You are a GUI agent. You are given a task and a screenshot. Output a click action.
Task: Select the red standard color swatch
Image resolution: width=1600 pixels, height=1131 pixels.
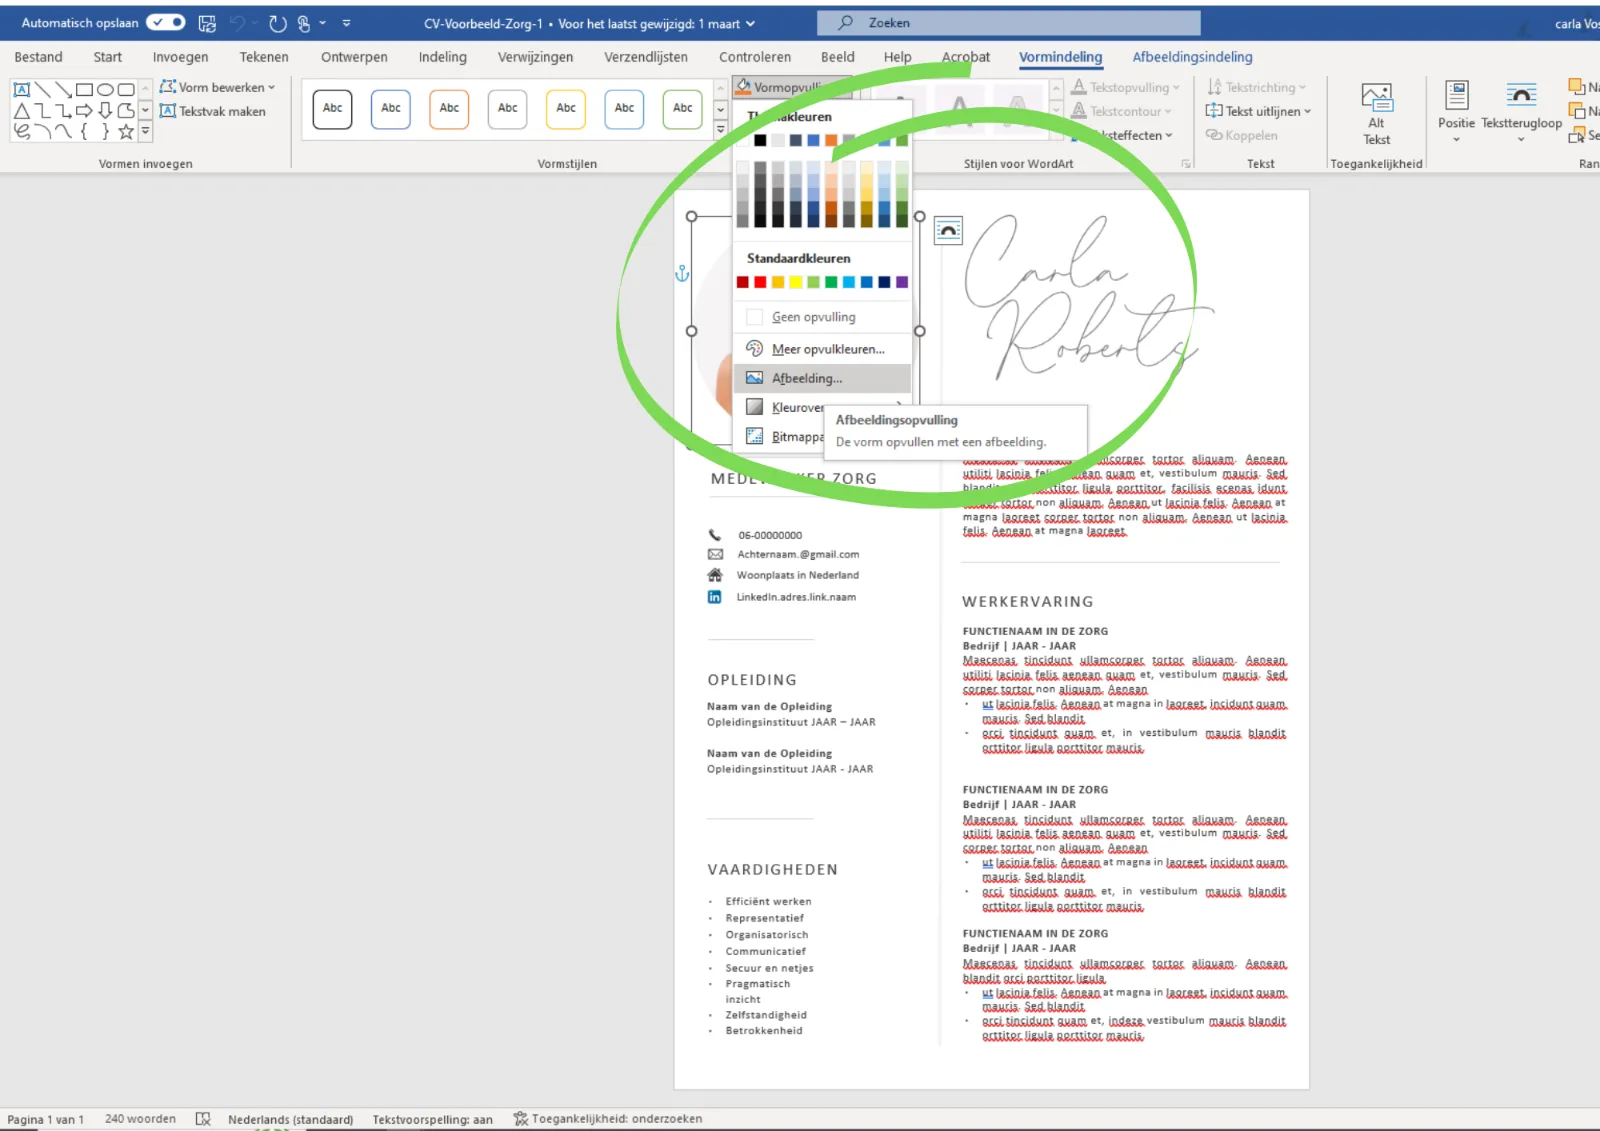(x=760, y=281)
